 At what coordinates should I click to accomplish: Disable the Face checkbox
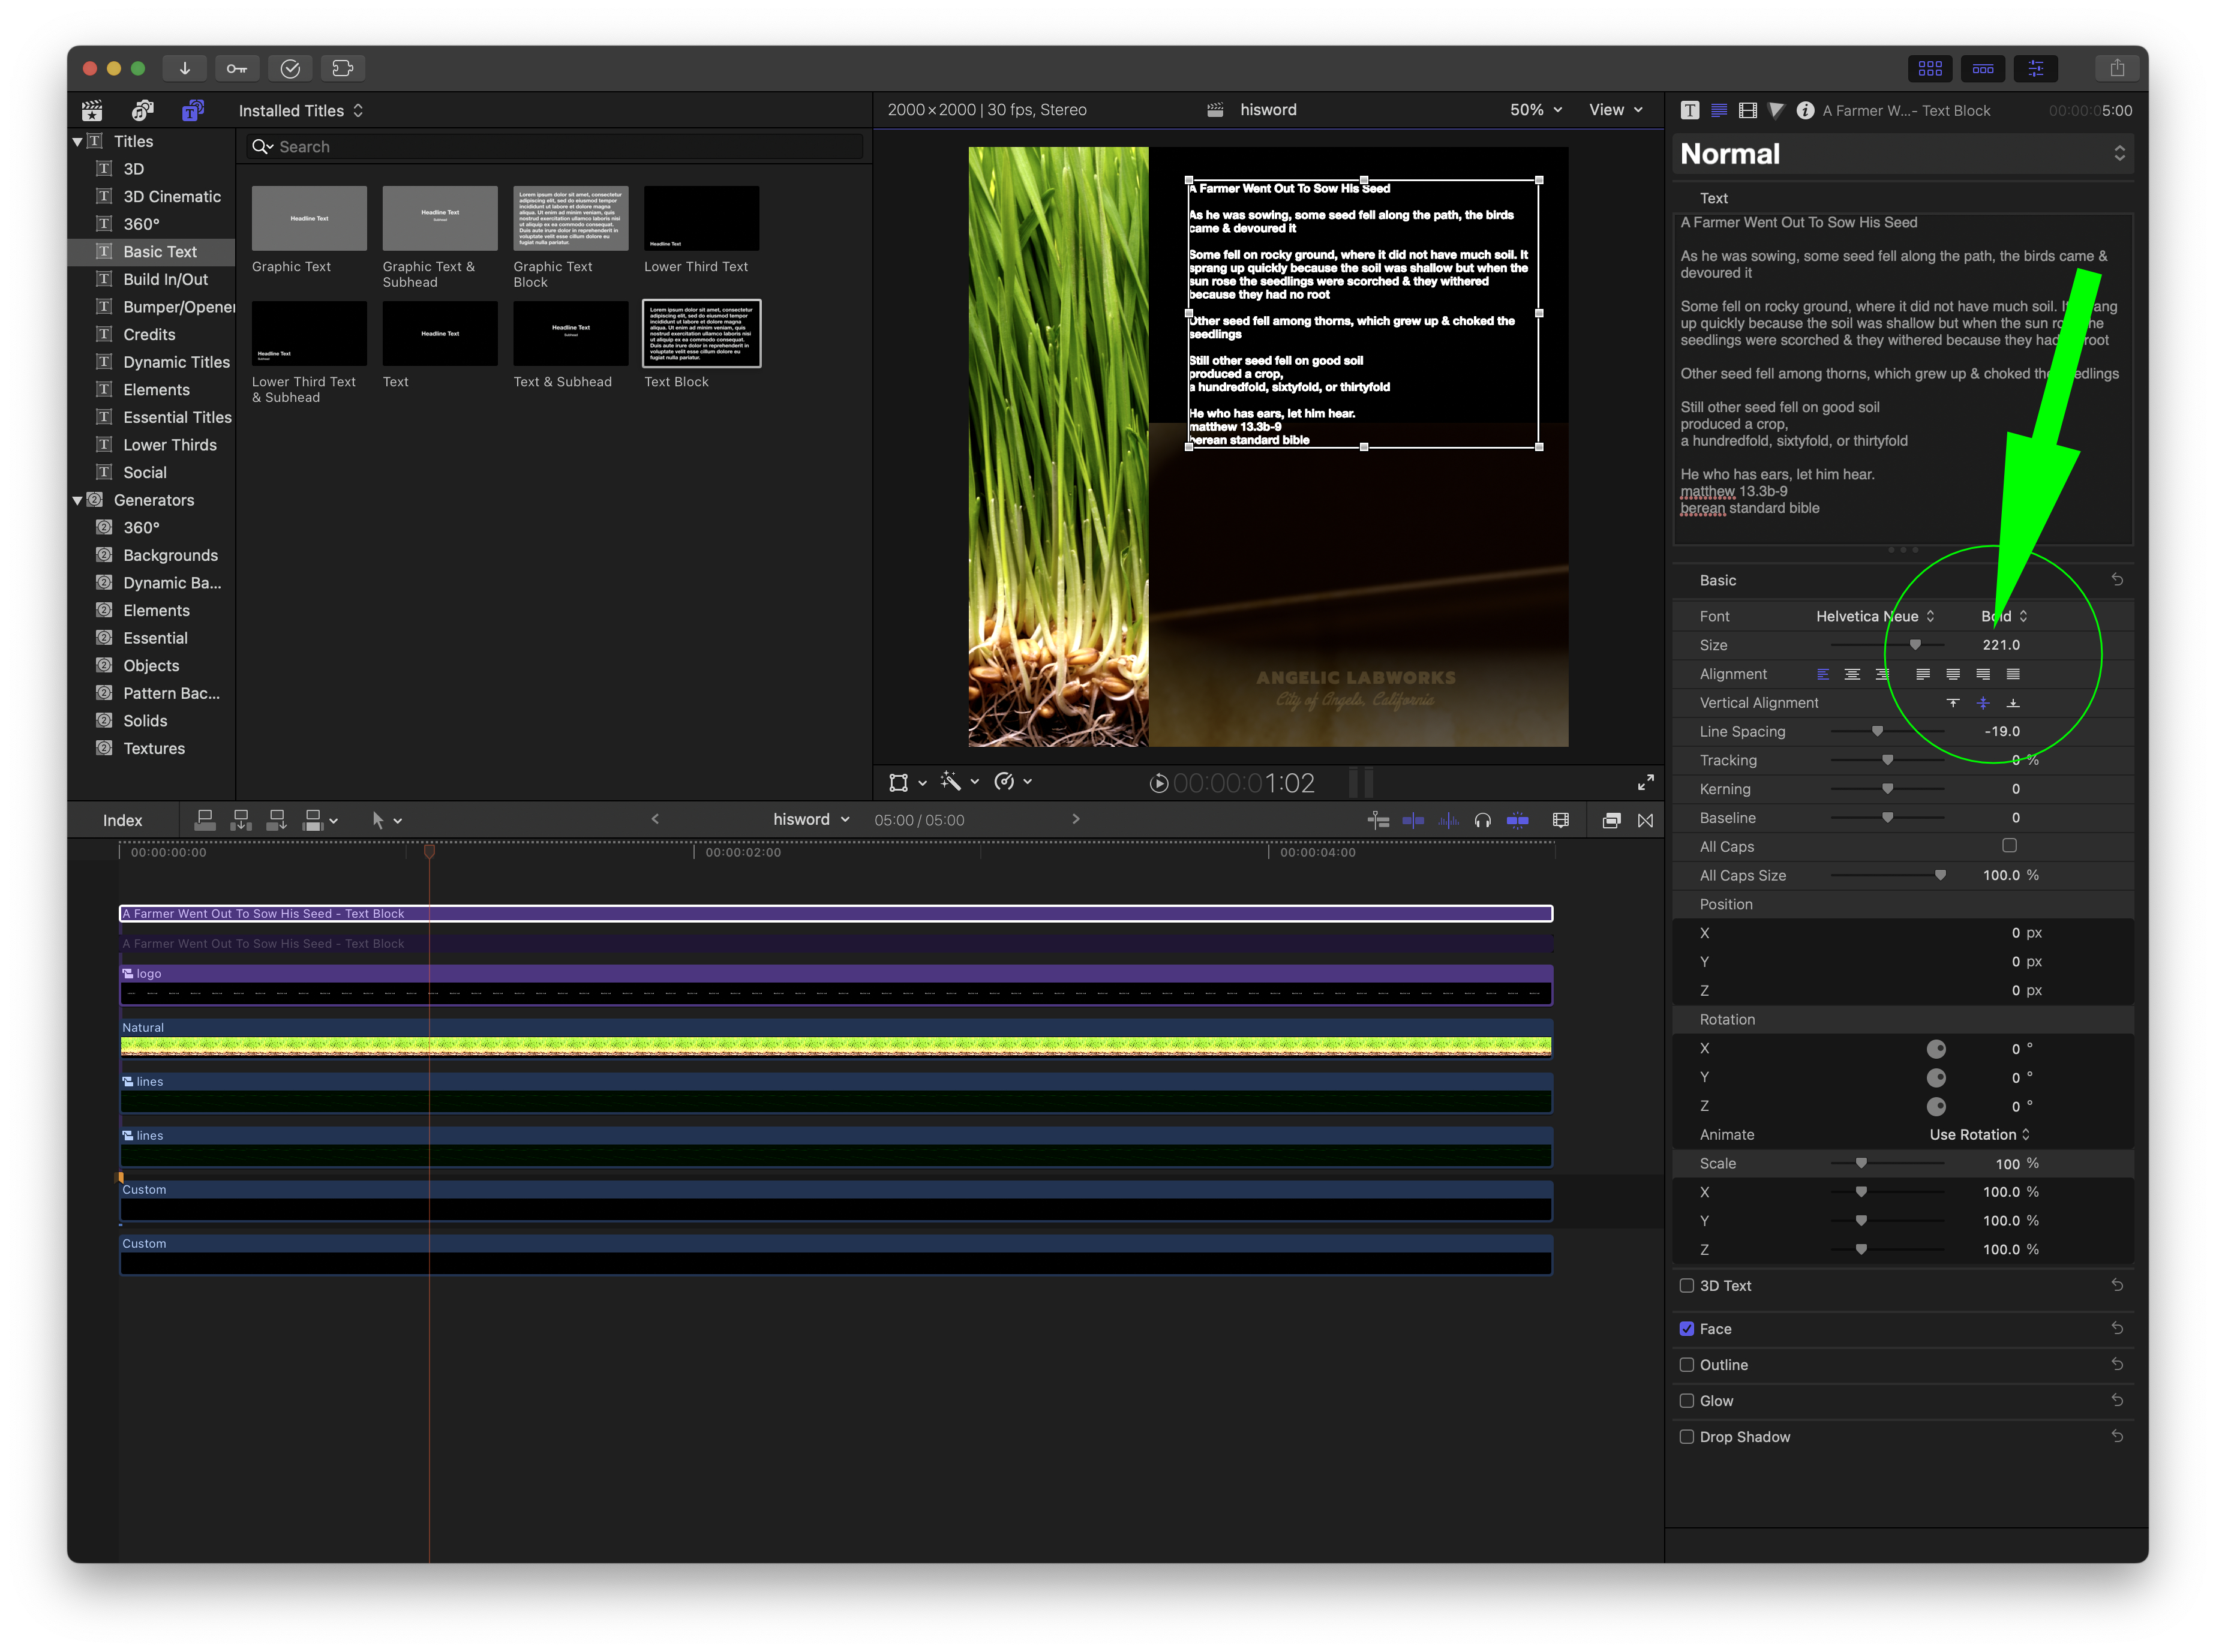coord(1687,1328)
